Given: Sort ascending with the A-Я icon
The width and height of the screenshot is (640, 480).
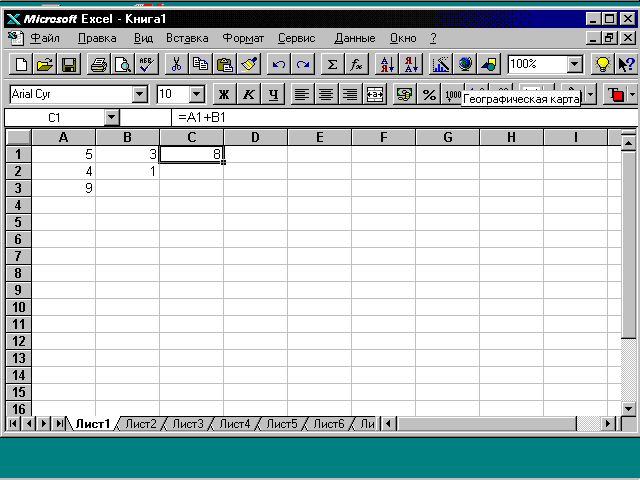Looking at the screenshot, I should pyautogui.click(x=387, y=64).
